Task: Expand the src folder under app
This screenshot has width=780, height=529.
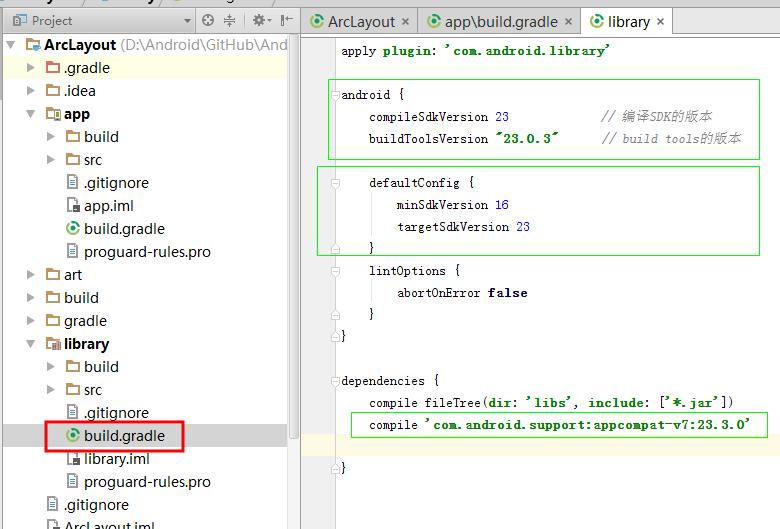Action: [50, 160]
